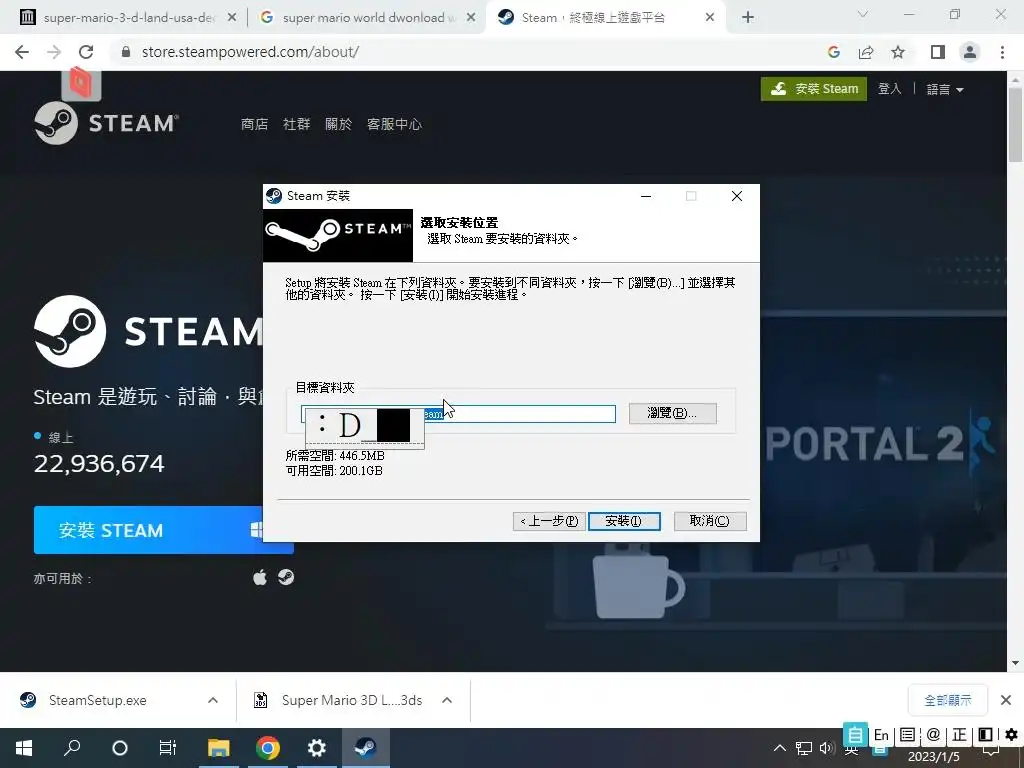Click the IME toolbar settings gear

point(1012,735)
